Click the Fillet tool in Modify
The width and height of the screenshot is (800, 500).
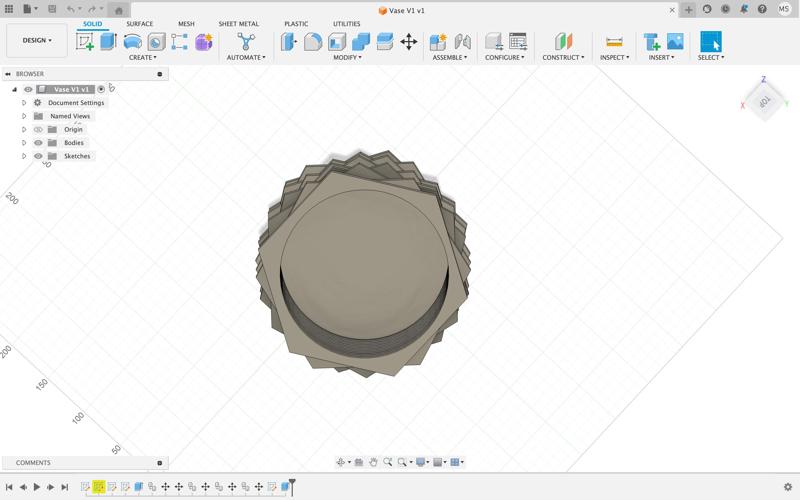(x=313, y=42)
